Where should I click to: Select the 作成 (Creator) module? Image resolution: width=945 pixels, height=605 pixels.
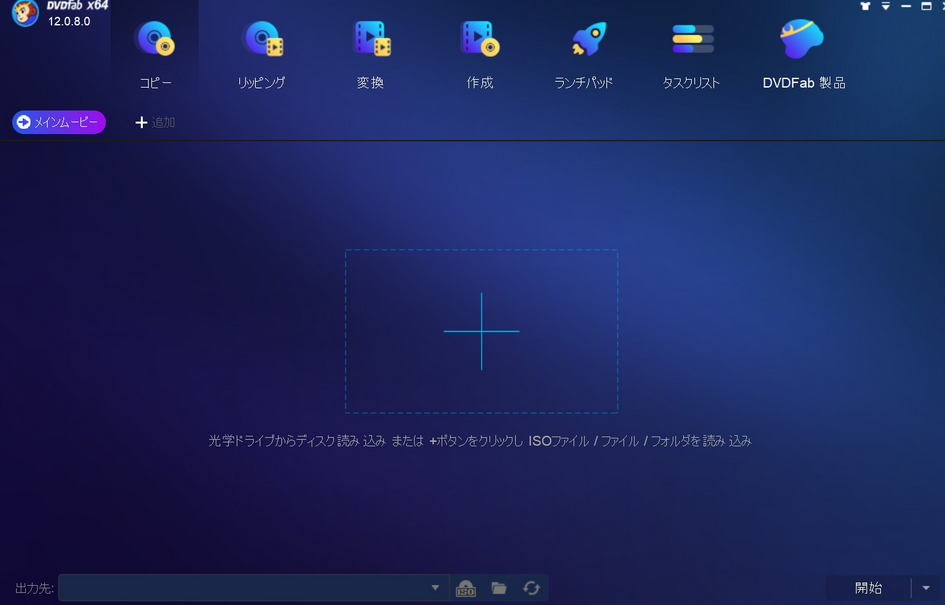tap(479, 52)
